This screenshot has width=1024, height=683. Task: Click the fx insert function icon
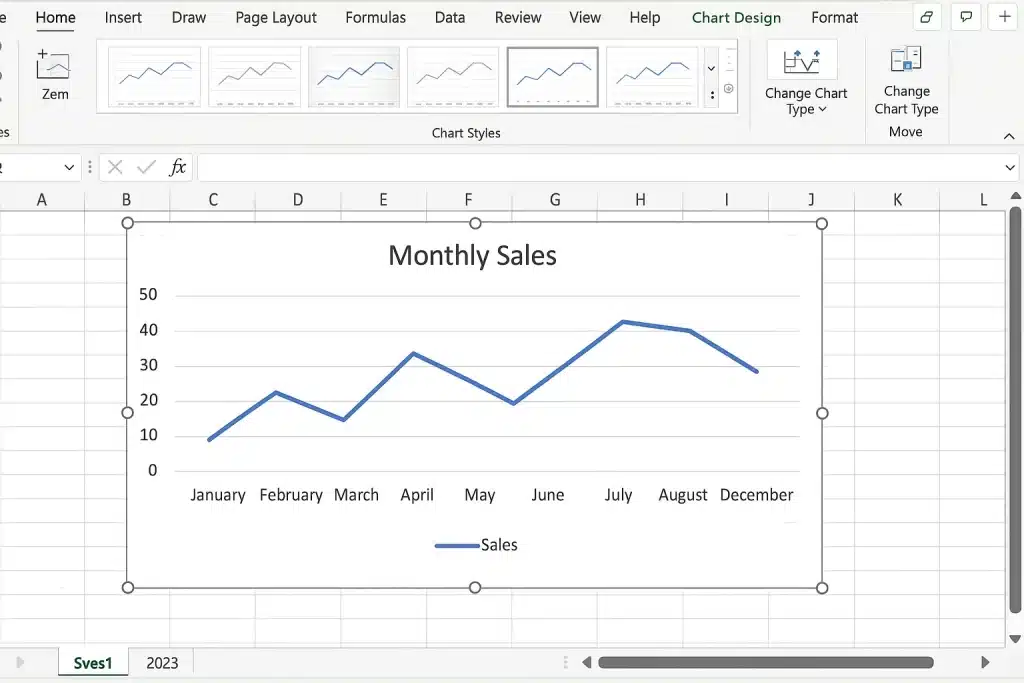point(177,167)
